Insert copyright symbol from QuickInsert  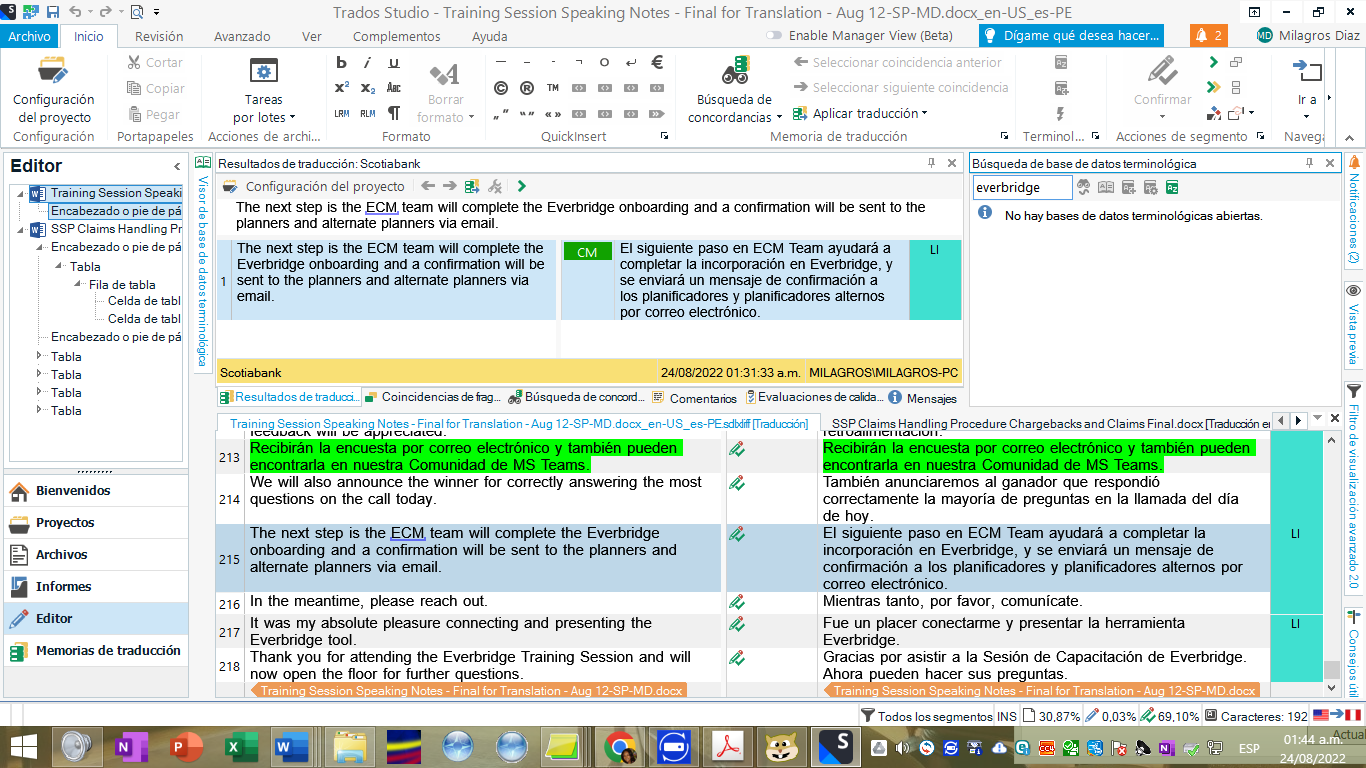[500, 88]
